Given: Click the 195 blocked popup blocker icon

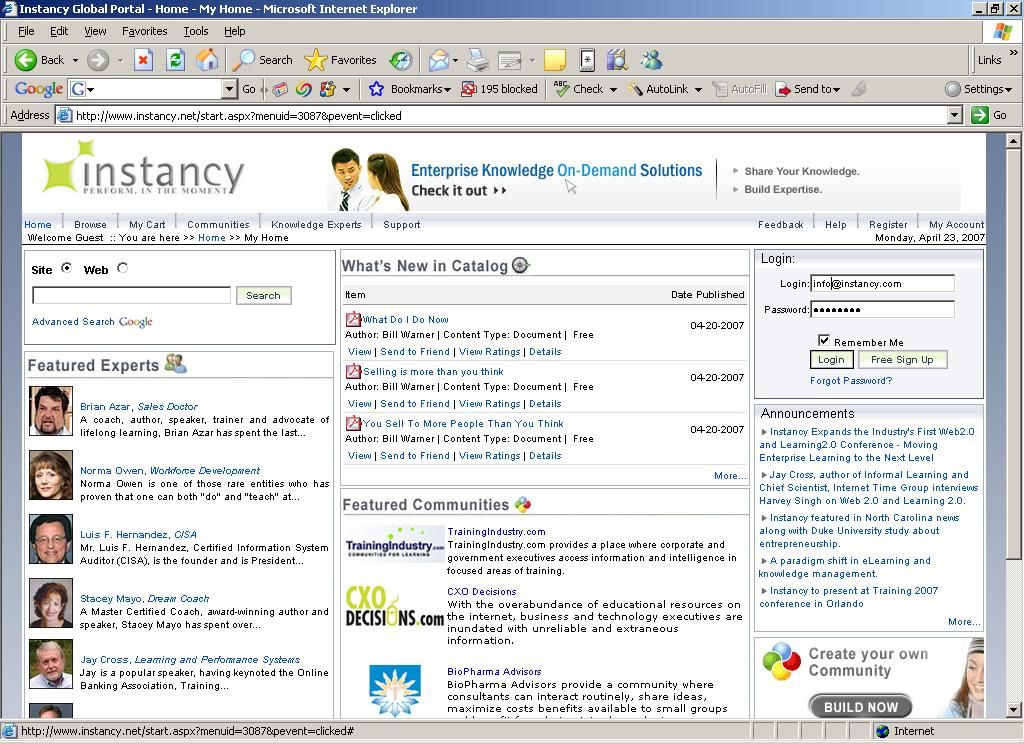Looking at the screenshot, I should click(x=468, y=89).
